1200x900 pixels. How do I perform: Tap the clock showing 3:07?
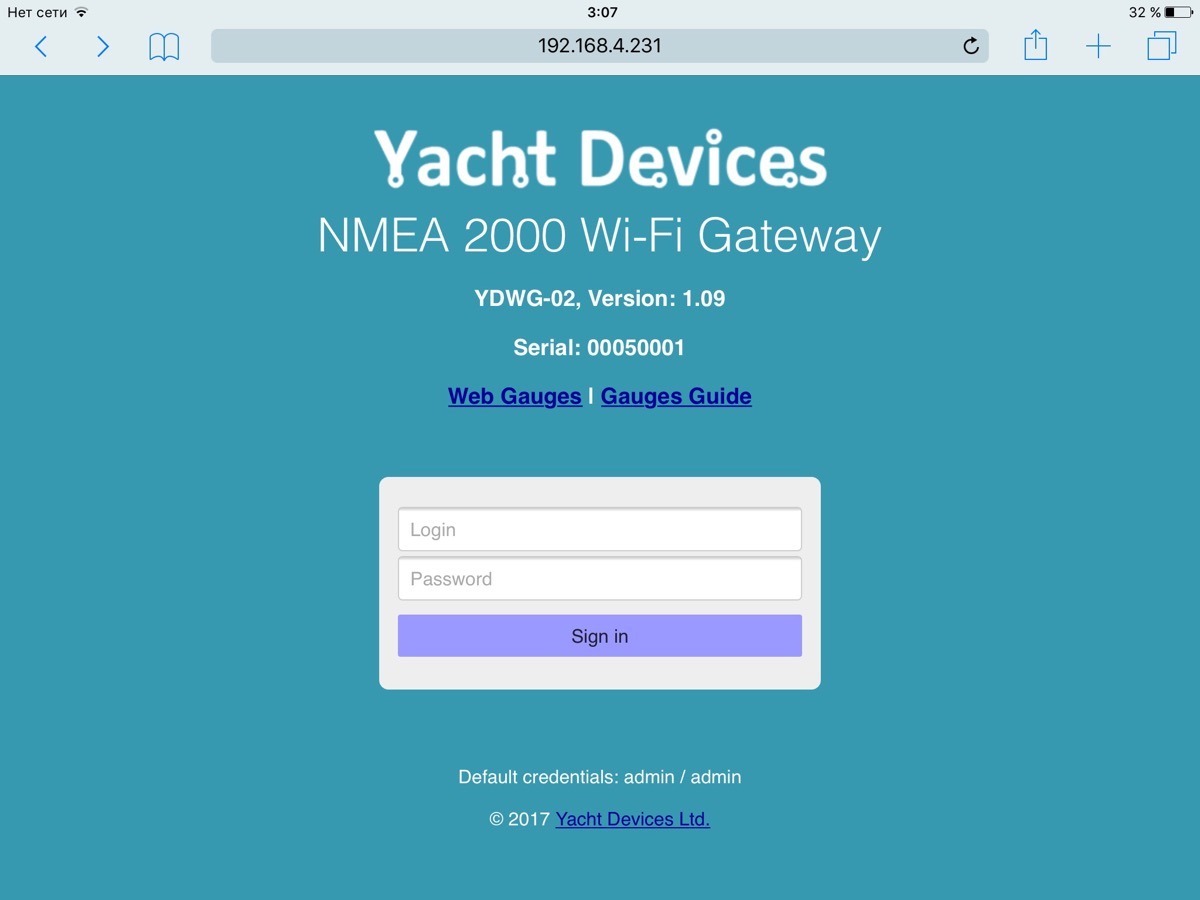point(602,12)
